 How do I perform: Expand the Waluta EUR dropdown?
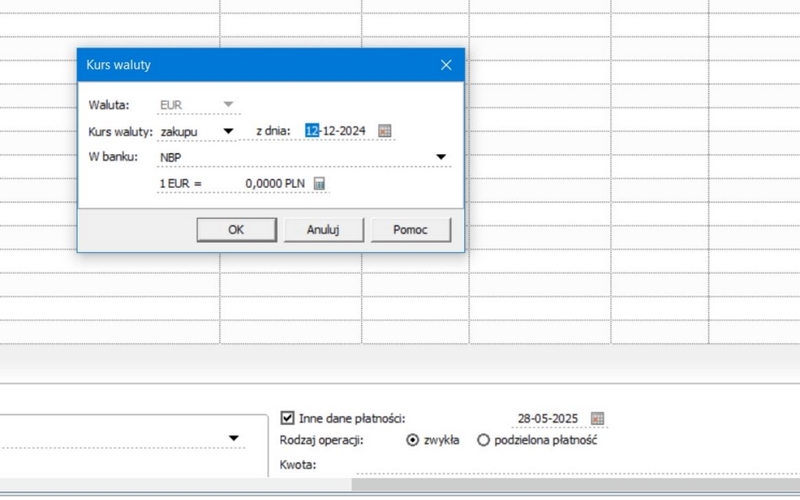228,104
